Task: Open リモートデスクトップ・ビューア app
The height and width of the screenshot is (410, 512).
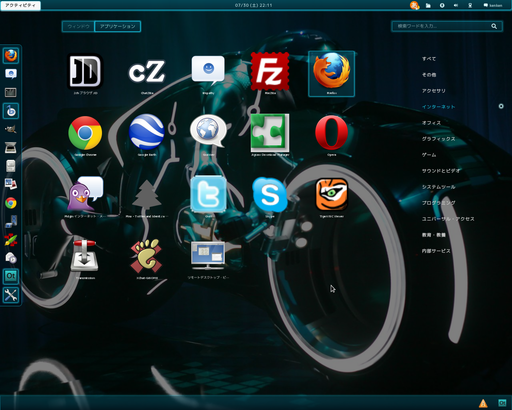Action: (x=208, y=255)
